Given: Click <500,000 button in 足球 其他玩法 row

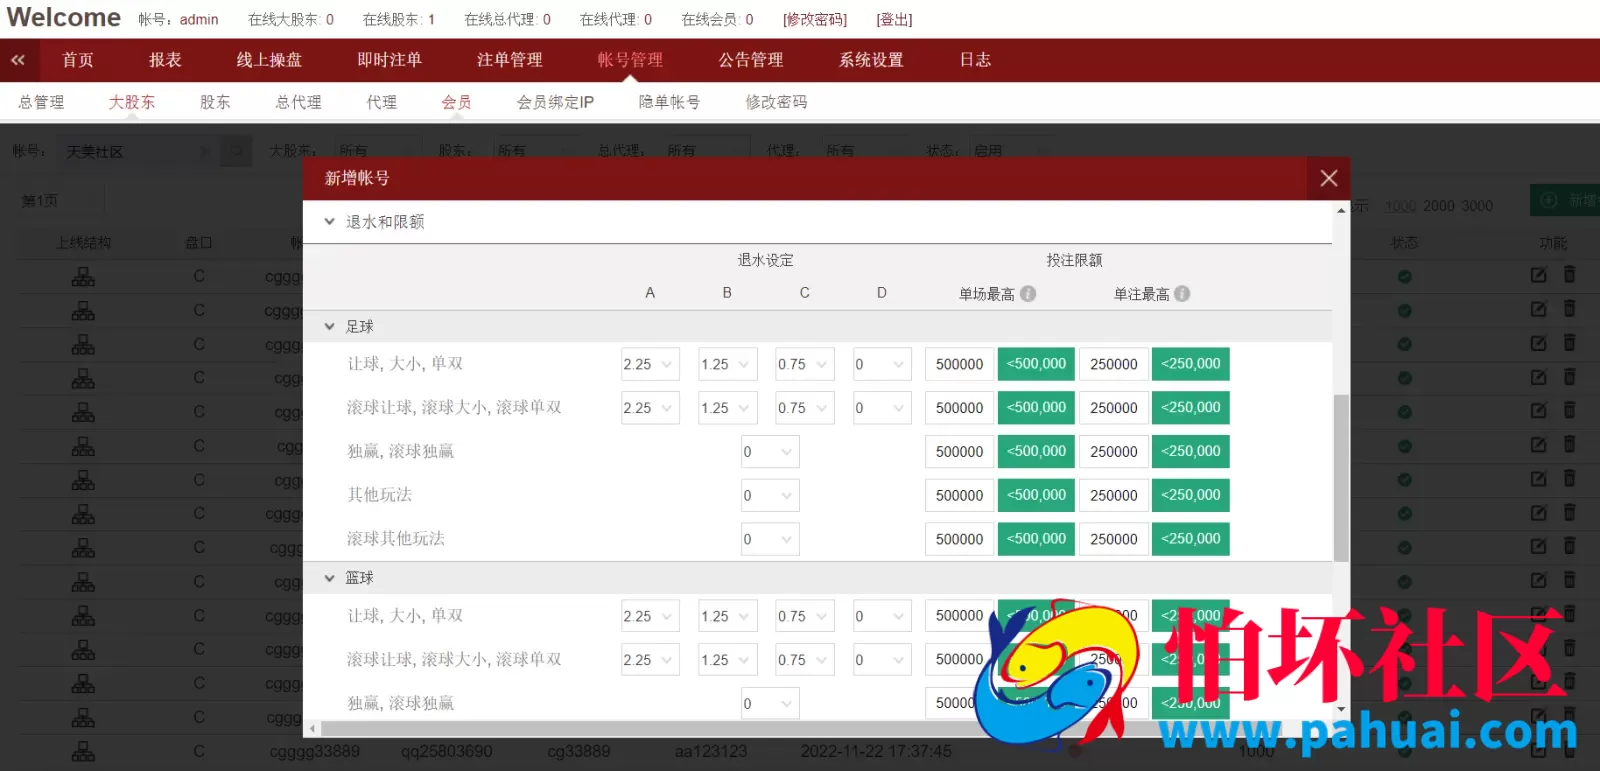Looking at the screenshot, I should click(1036, 495).
